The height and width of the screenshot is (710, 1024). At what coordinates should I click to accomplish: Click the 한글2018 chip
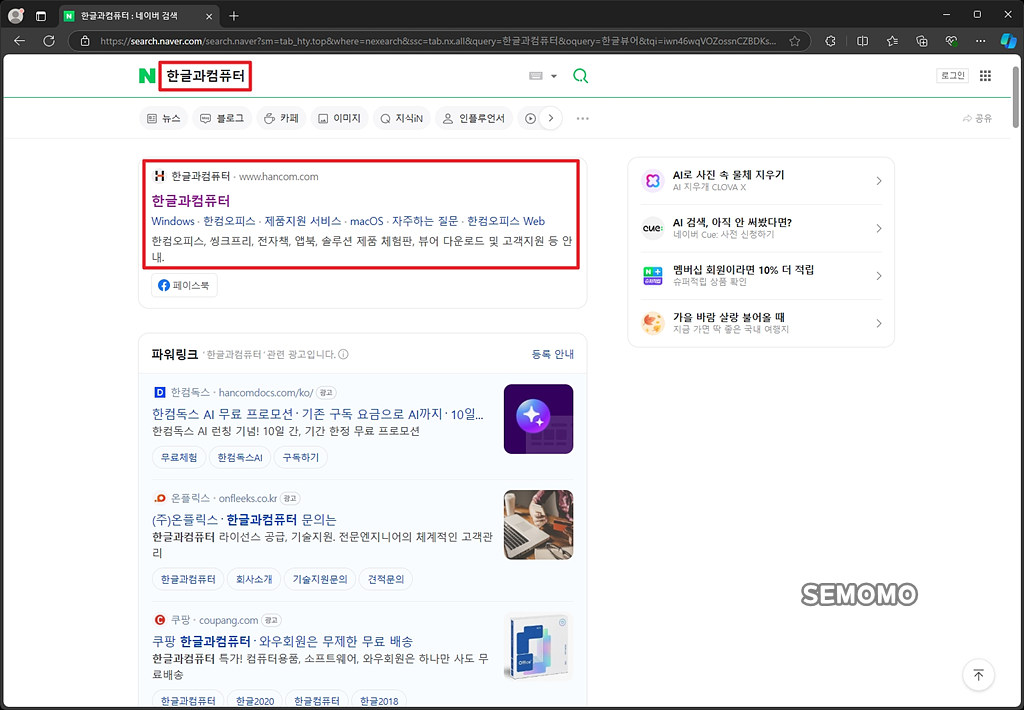(x=379, y=700)
